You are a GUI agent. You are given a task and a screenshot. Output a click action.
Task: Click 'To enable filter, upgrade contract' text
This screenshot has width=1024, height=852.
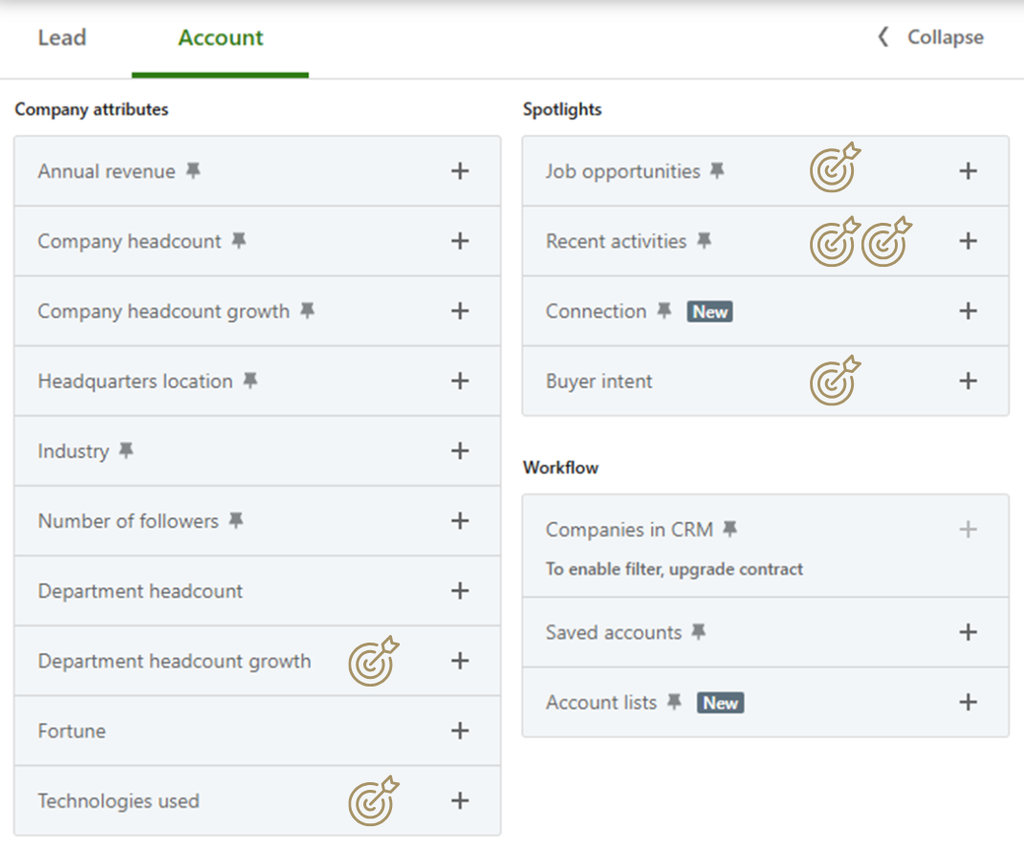[x=674, y=569]
